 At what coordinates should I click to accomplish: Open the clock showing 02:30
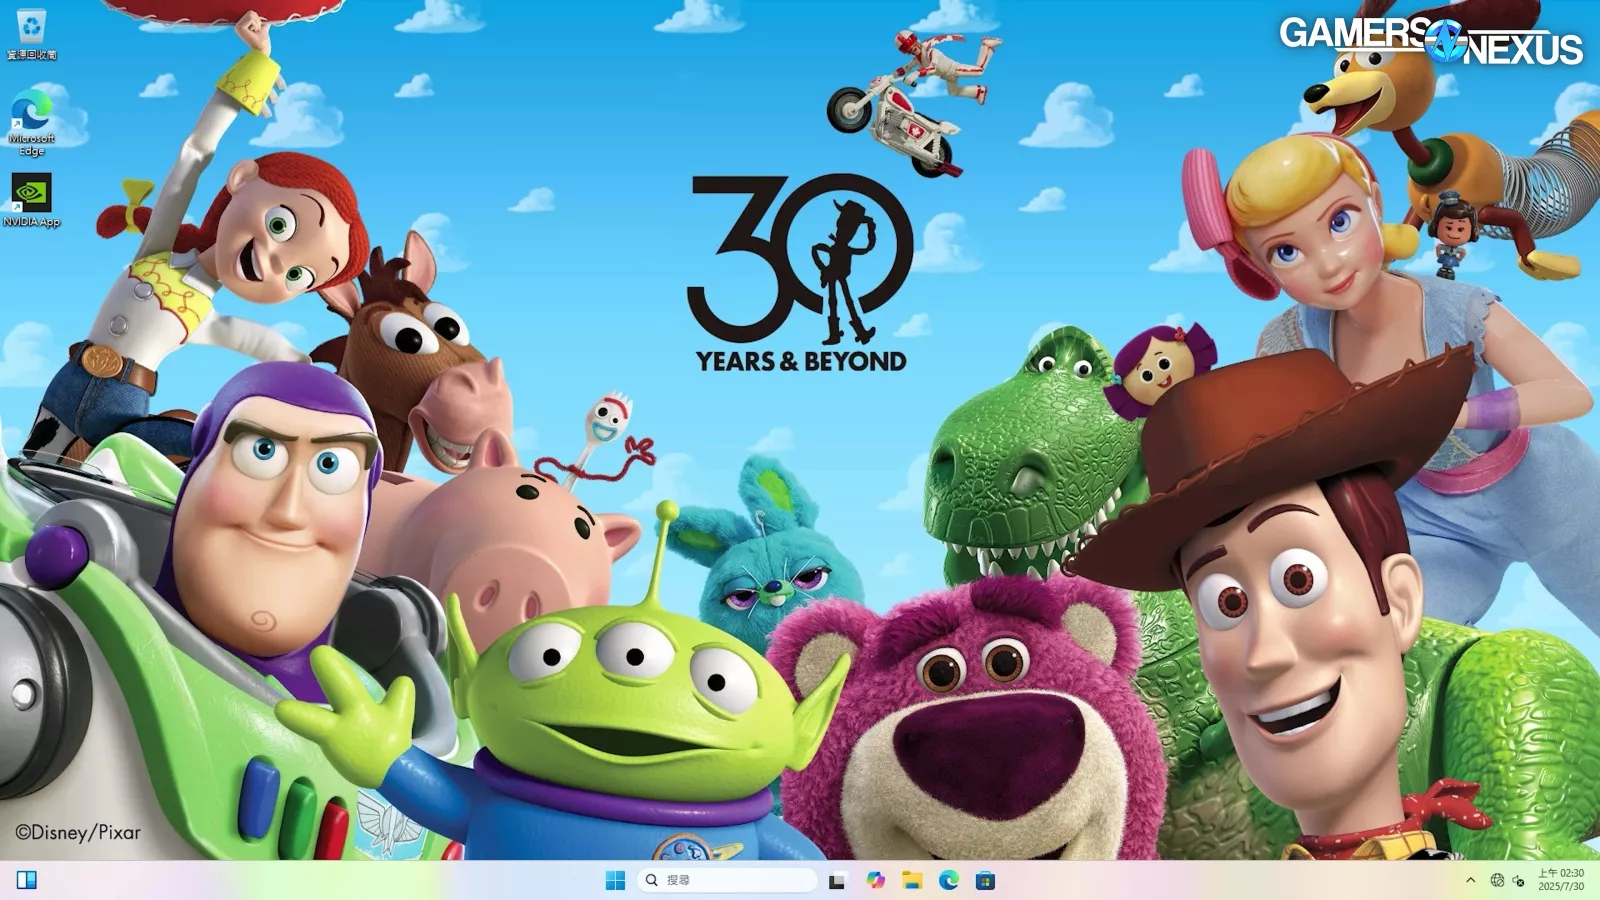click(x=1560, y=873)
